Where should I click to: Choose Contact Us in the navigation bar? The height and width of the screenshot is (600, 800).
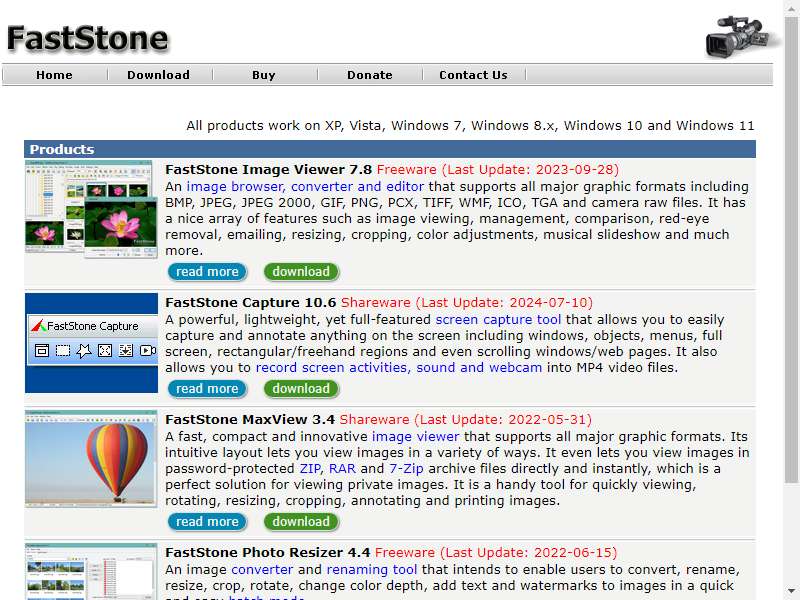click(x=473, y=75)
